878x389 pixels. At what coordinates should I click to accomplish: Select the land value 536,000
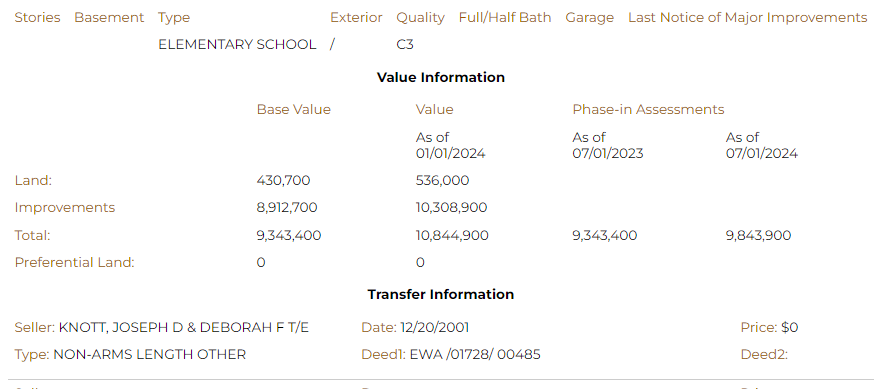click(442, 180)
